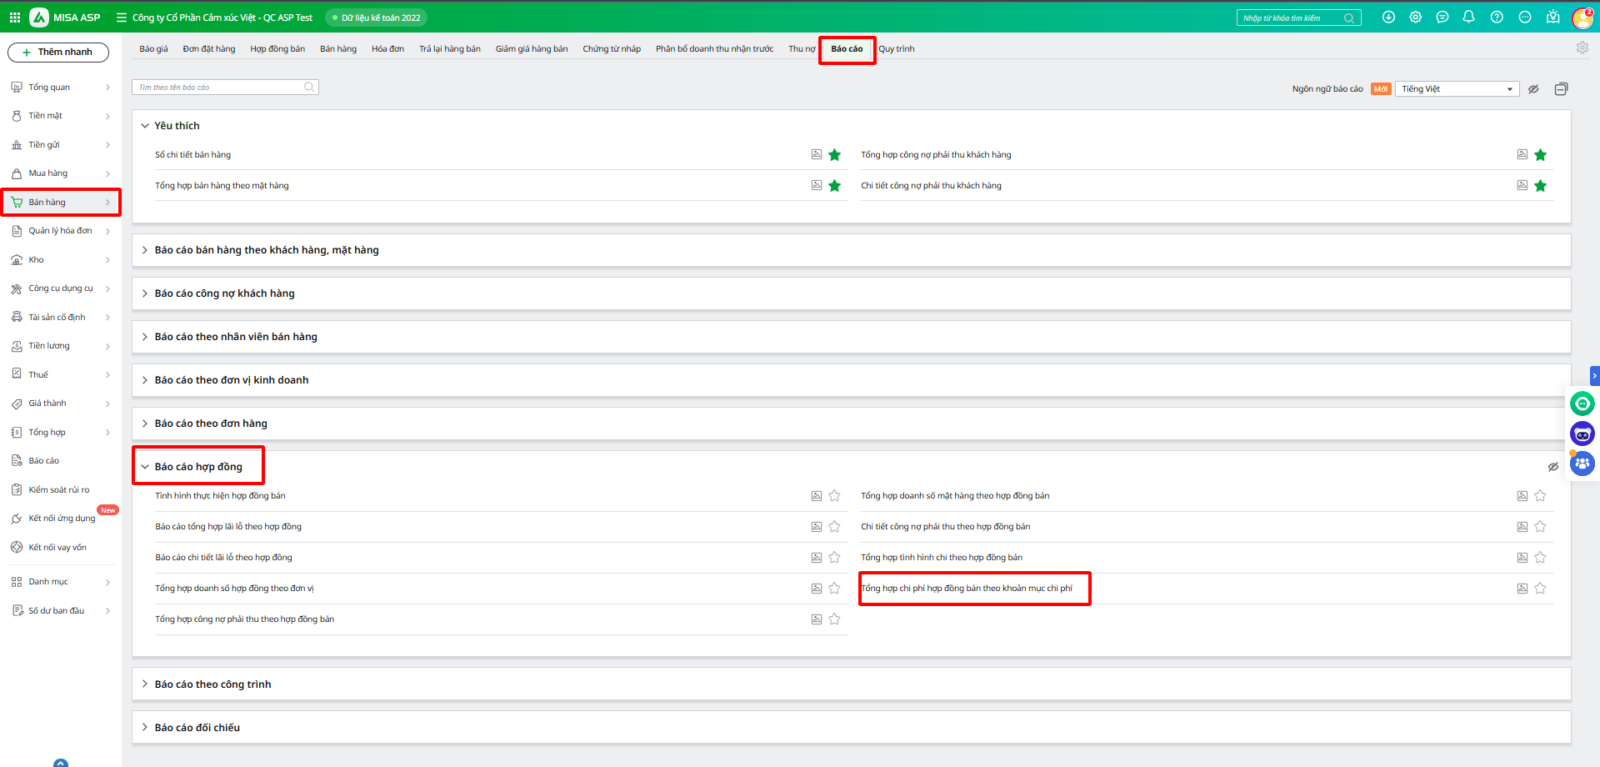Select Kho in the left sidebar
Viewport: 1600px width, 767px height.
coord(37,260)
